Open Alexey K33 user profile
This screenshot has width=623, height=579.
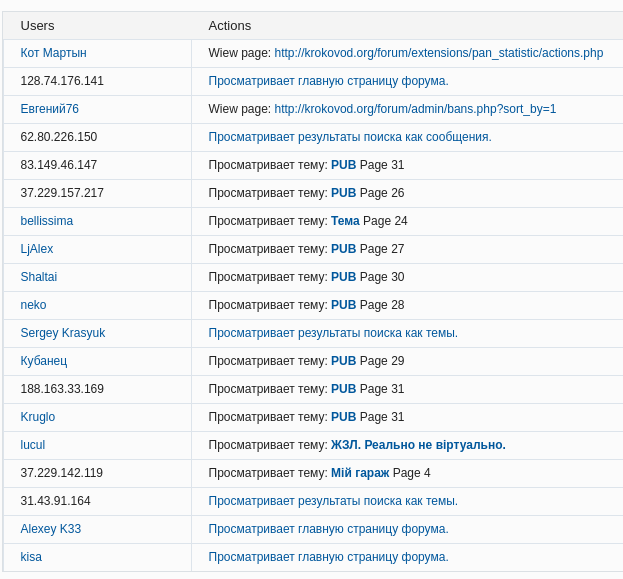(50, 529)
